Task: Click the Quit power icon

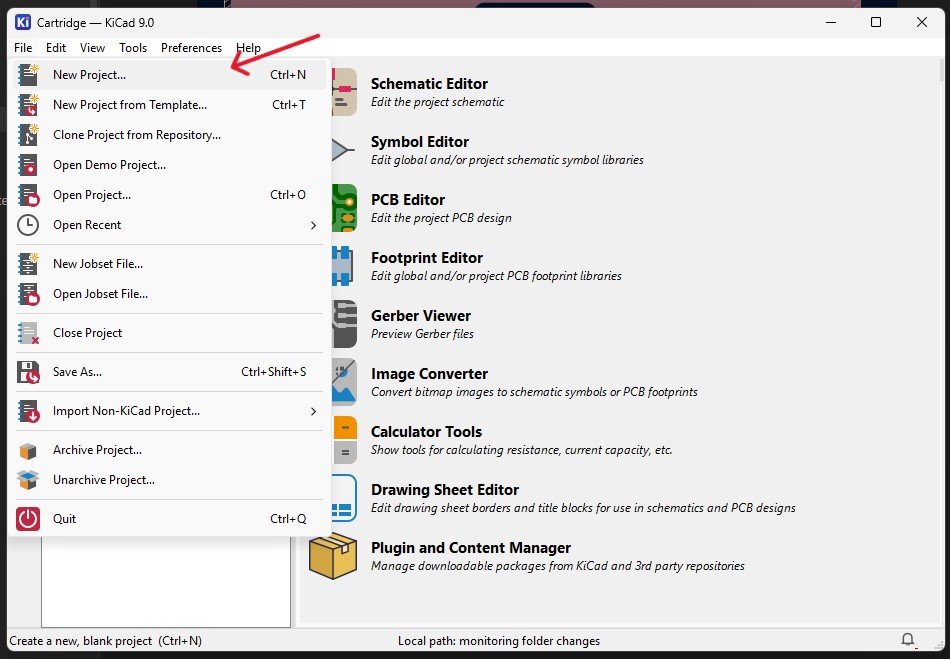Action: click(28, 518)
